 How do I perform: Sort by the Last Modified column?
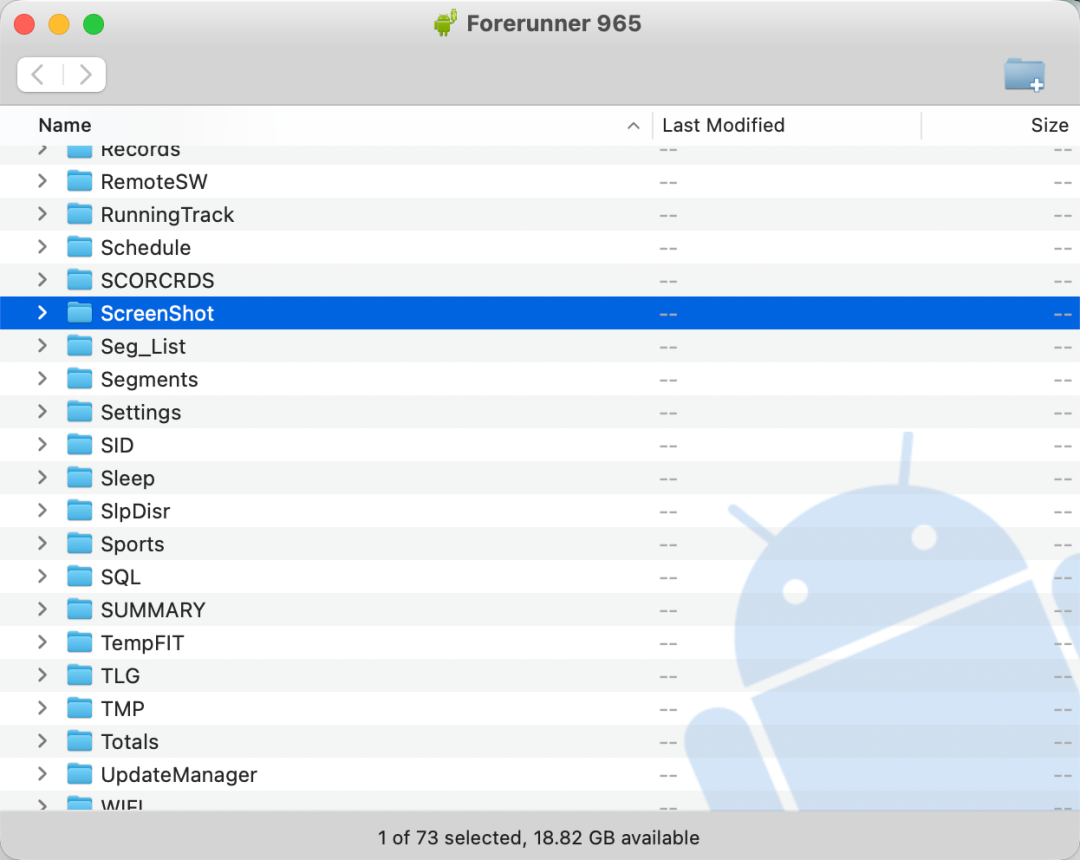(723, 125)
